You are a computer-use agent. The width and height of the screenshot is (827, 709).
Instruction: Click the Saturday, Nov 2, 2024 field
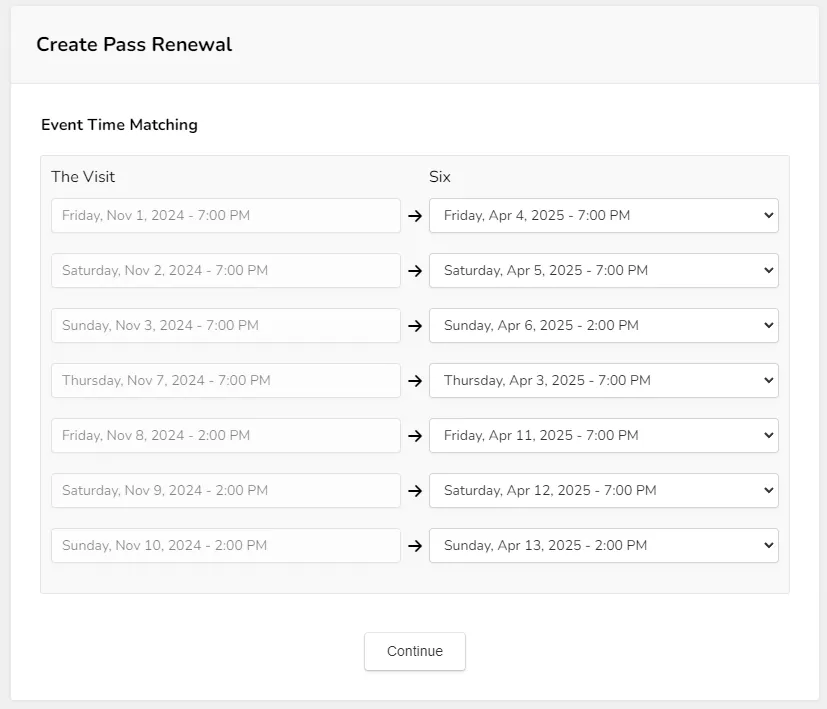(x=226, y=271)
